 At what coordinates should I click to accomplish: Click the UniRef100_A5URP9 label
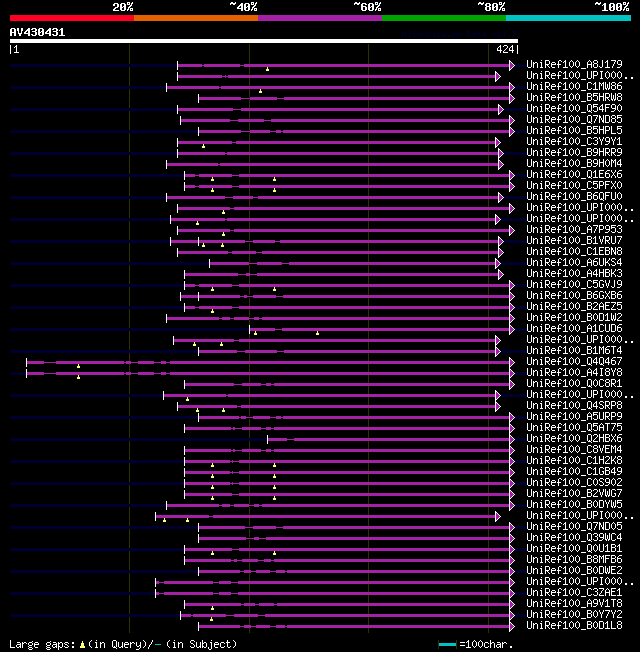click(574, 417)
